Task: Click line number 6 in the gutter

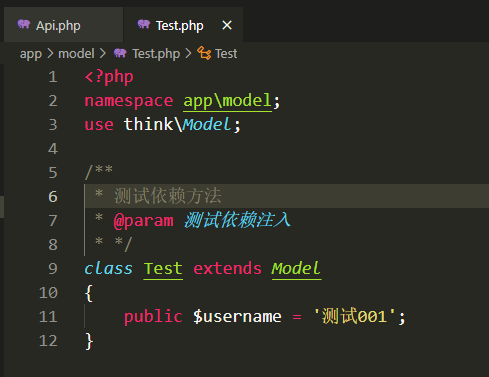Action: point(53,197)
